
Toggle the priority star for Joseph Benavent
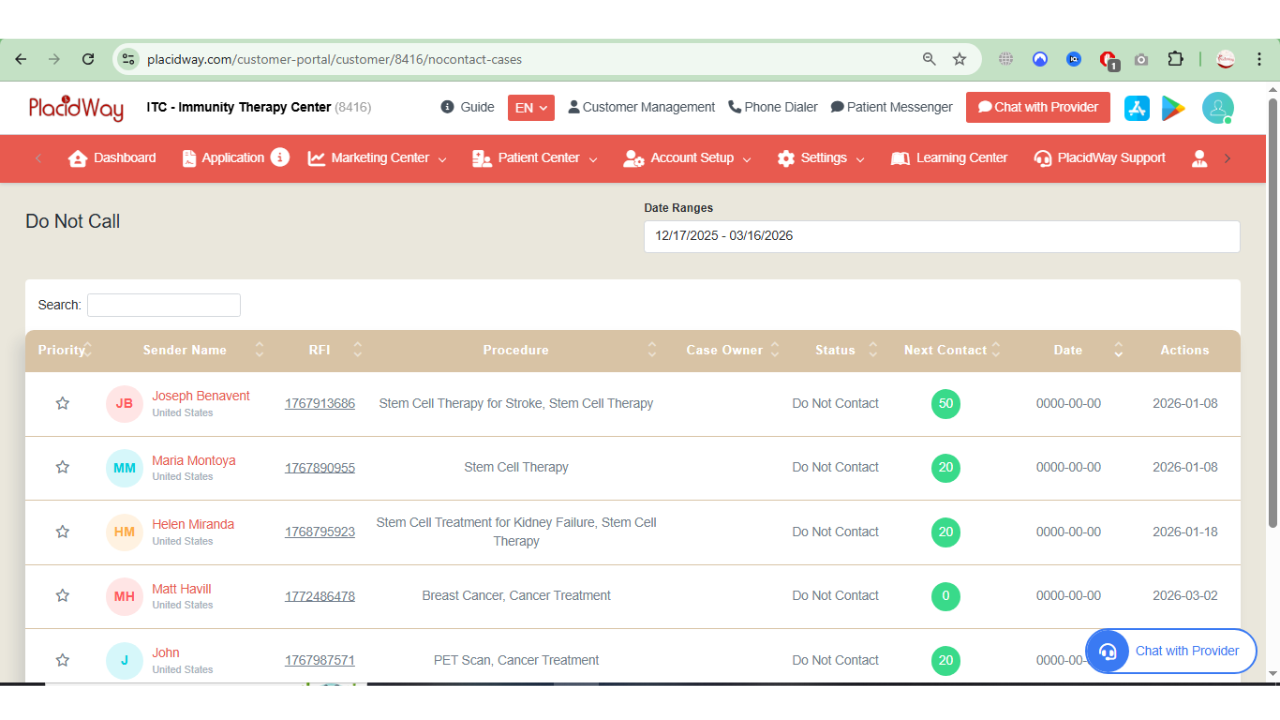[63, 403]
